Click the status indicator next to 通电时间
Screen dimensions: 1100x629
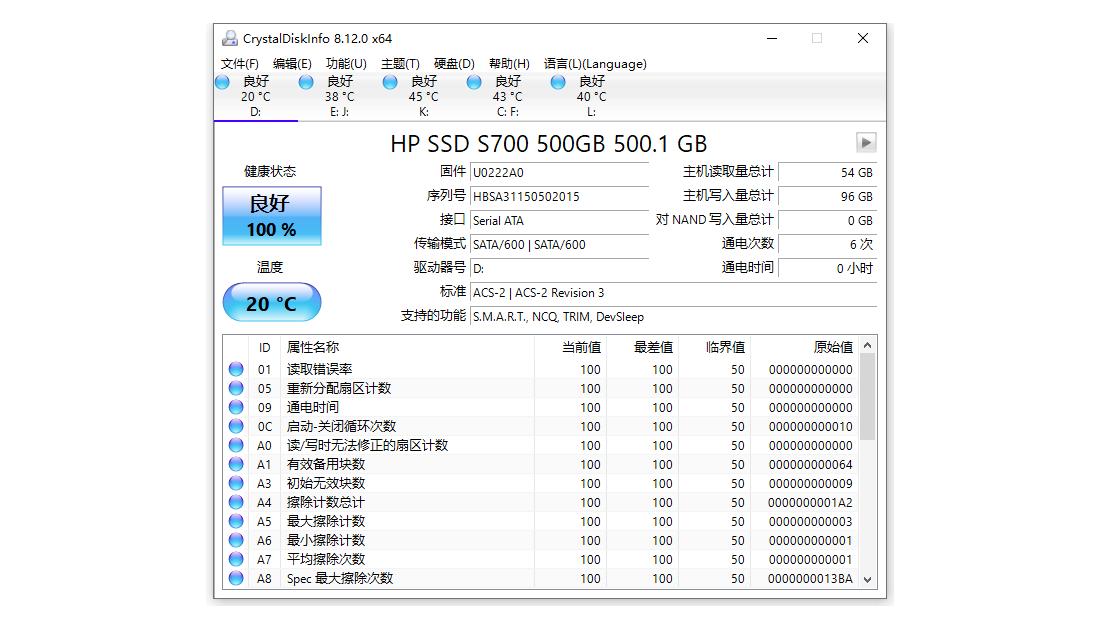tap(236, 407)
